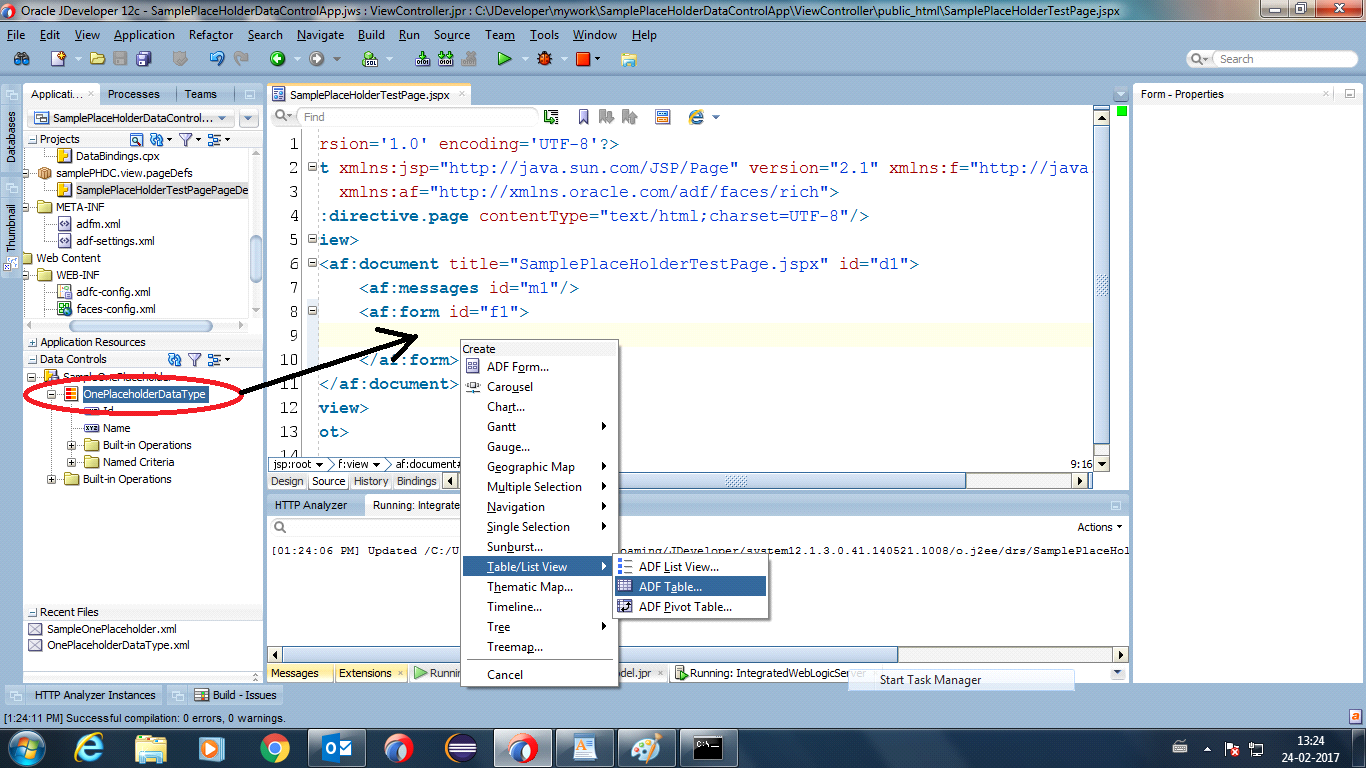This screenshot has width=1366, height=768.
Task: Create a new file with the New icon
Action: click(x=58, y=58)
